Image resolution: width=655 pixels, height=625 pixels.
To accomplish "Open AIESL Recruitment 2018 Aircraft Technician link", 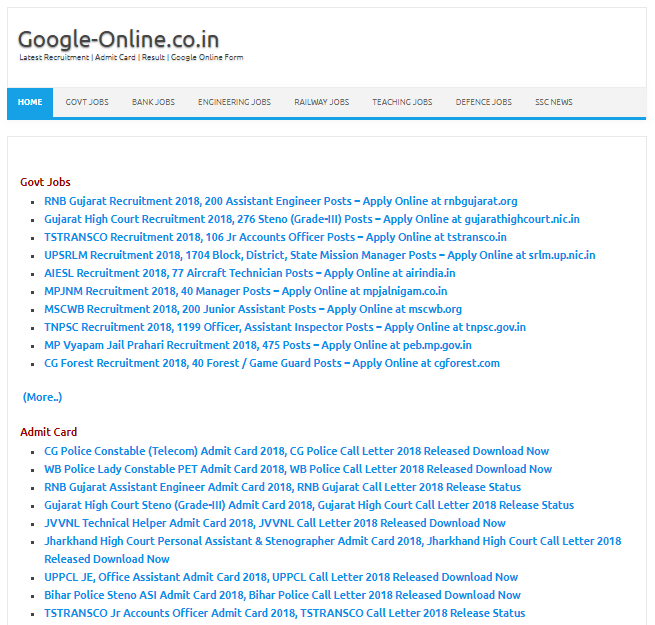I will [x=250, y=273].
